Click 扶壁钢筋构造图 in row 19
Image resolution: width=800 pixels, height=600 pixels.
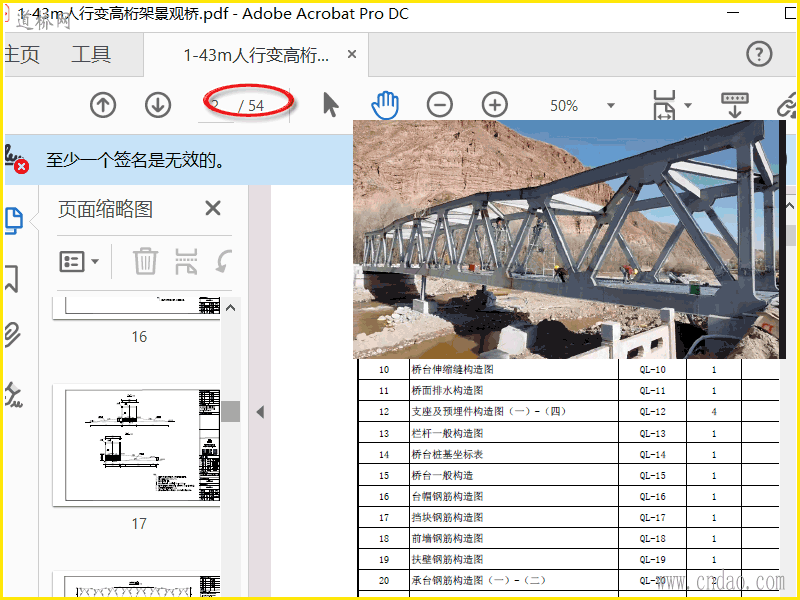click(x=447, y=559)
